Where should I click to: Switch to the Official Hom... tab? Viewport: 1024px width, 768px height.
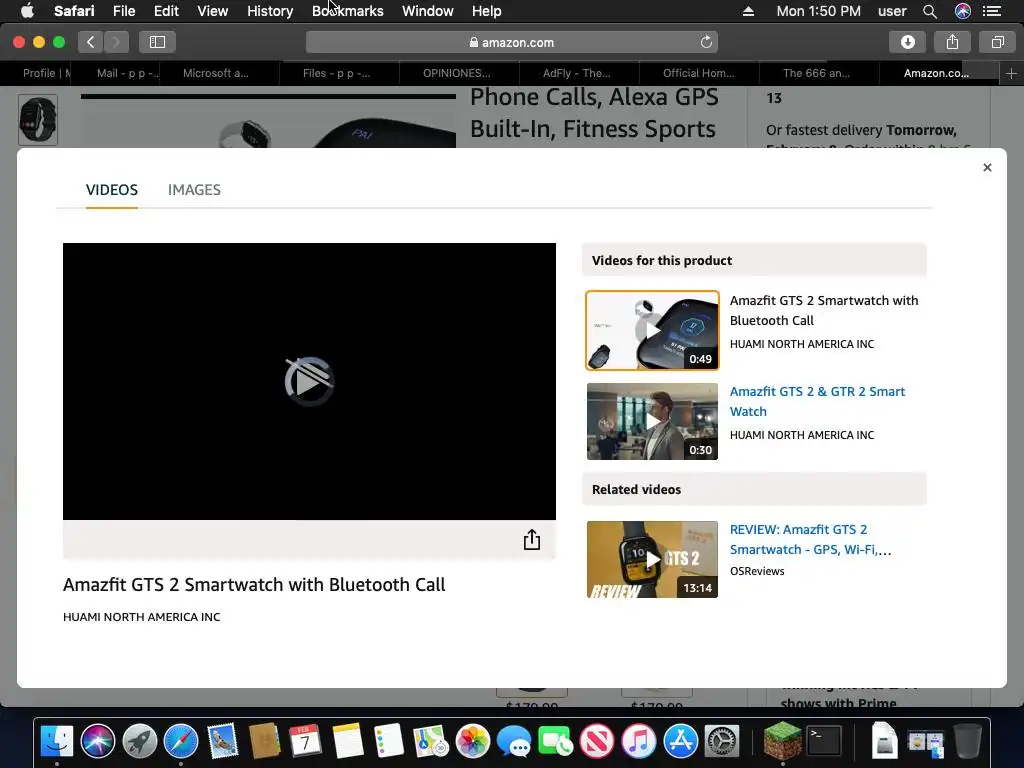[698, 73]
